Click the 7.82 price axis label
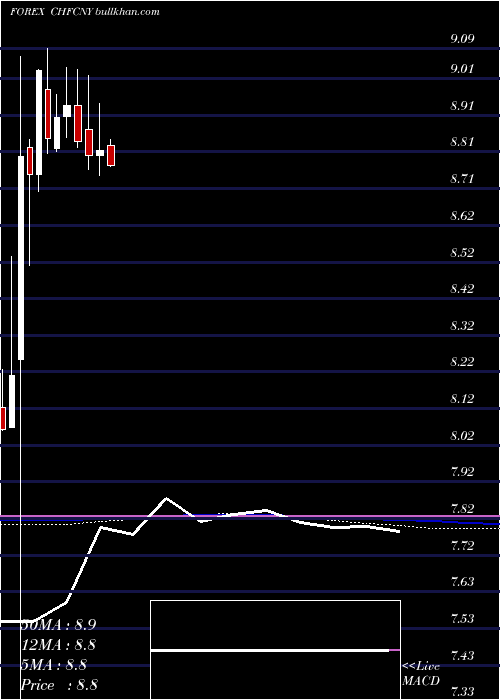This screenshot has width=500, height=700. pyautogui.click(x=462, y=508)
